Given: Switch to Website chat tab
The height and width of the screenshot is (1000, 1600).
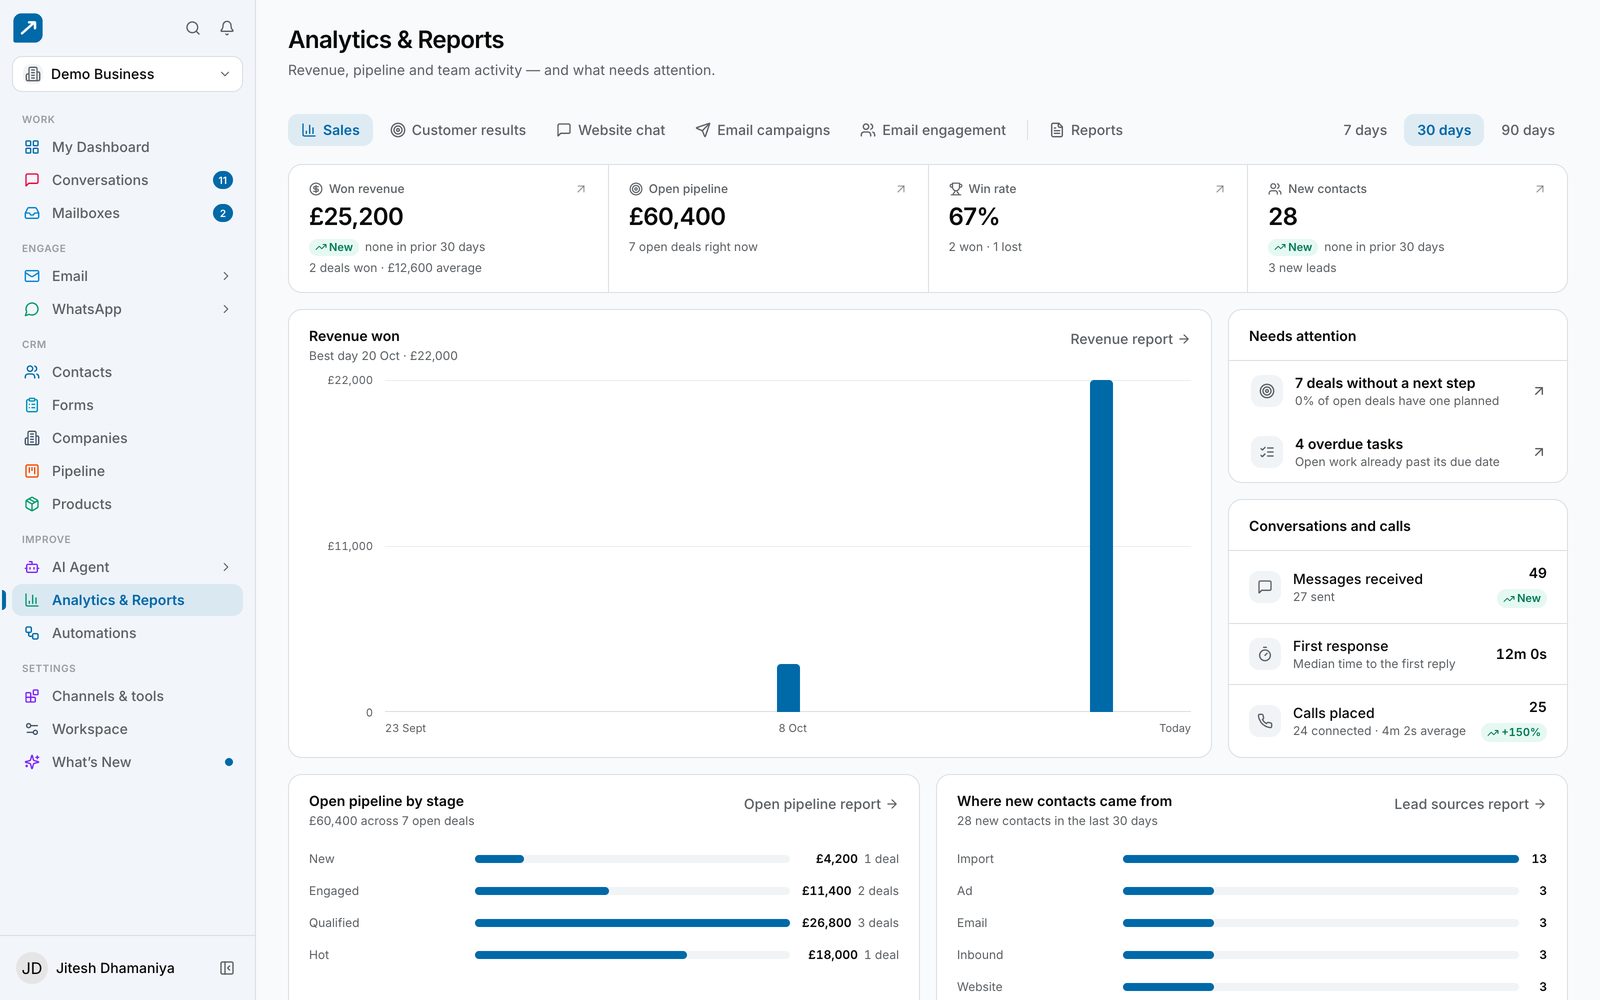Looking at the screenshot, I should [x=611, y=130].
